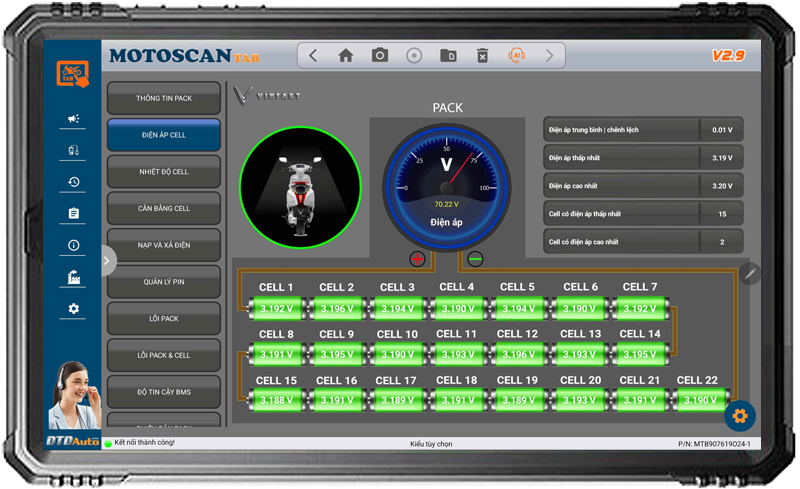Click 'Kết nối thành công!' status text
Image resolution: width=800 pixels, height=489 pixels.
(x=144, y=443)
